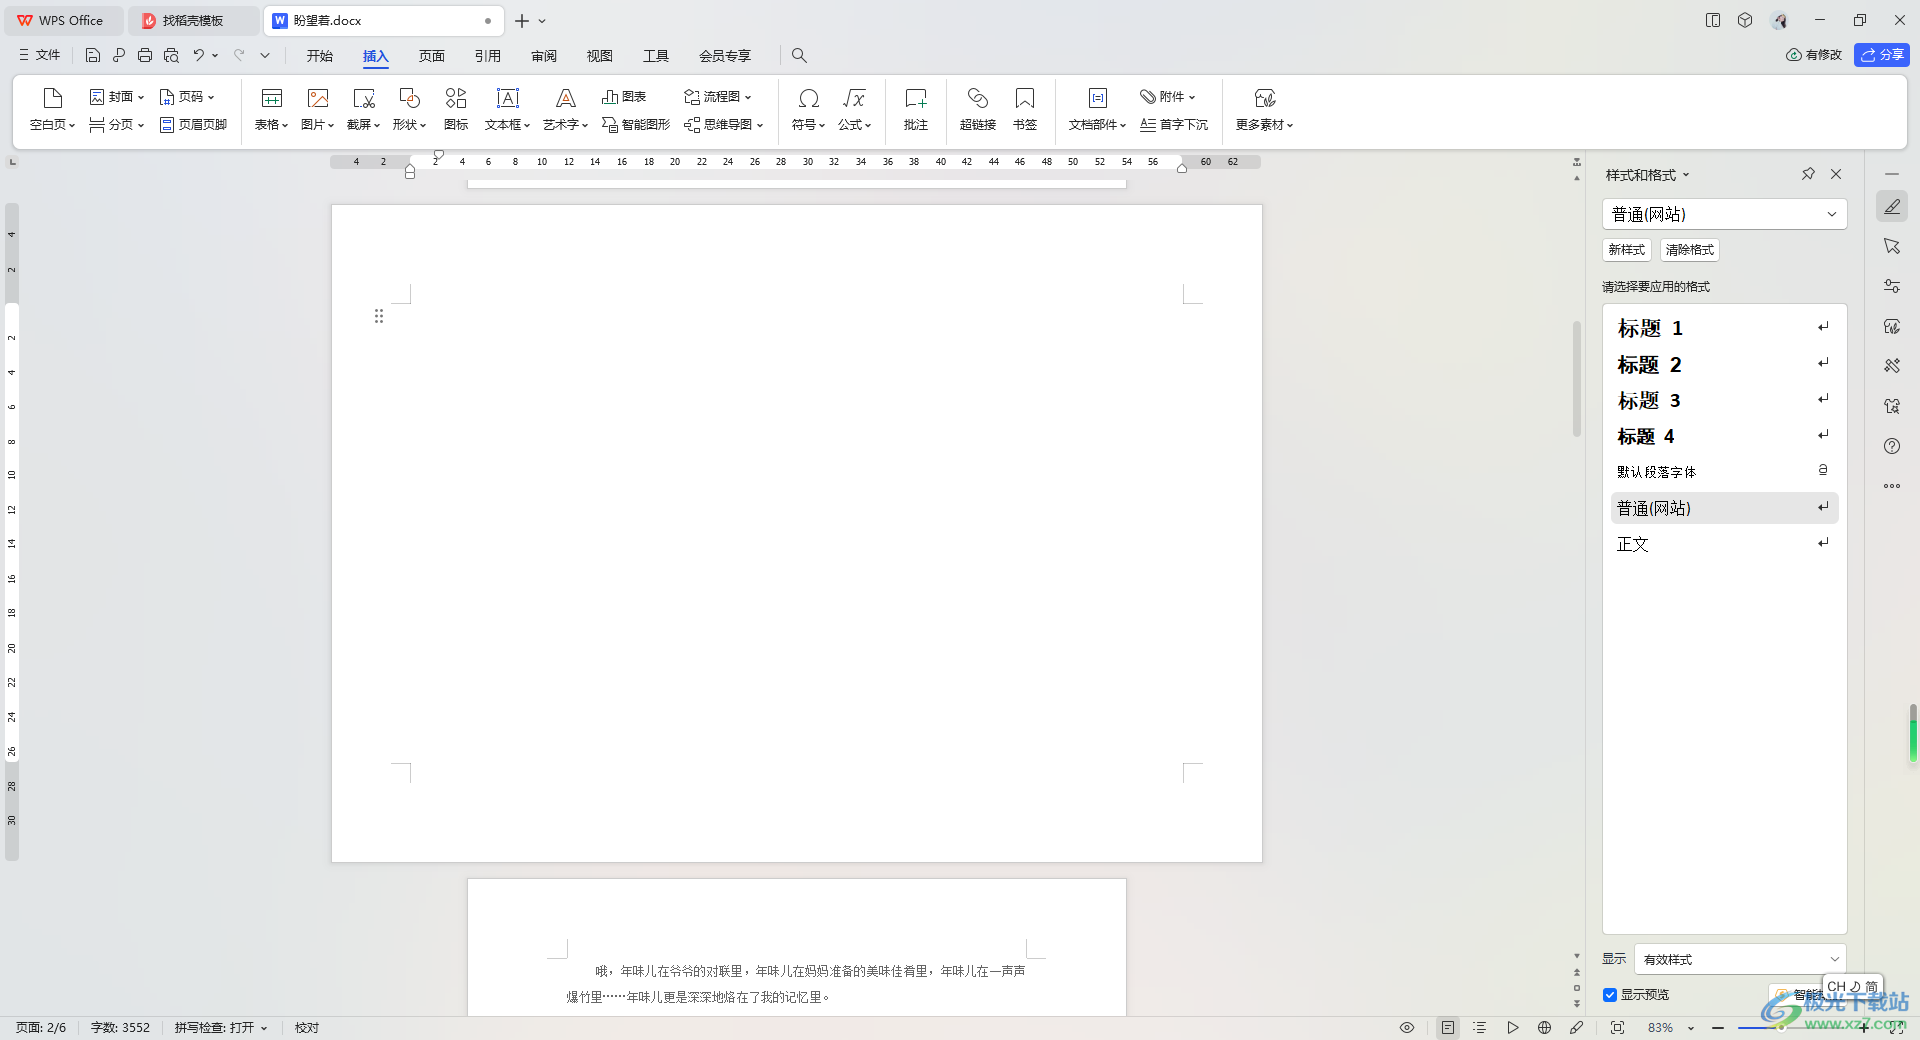Image resolution: width=1920 pixels, height=1040 pixels.
Task: Add a comment with 批注 icon
Action: [x=915, y=108]
